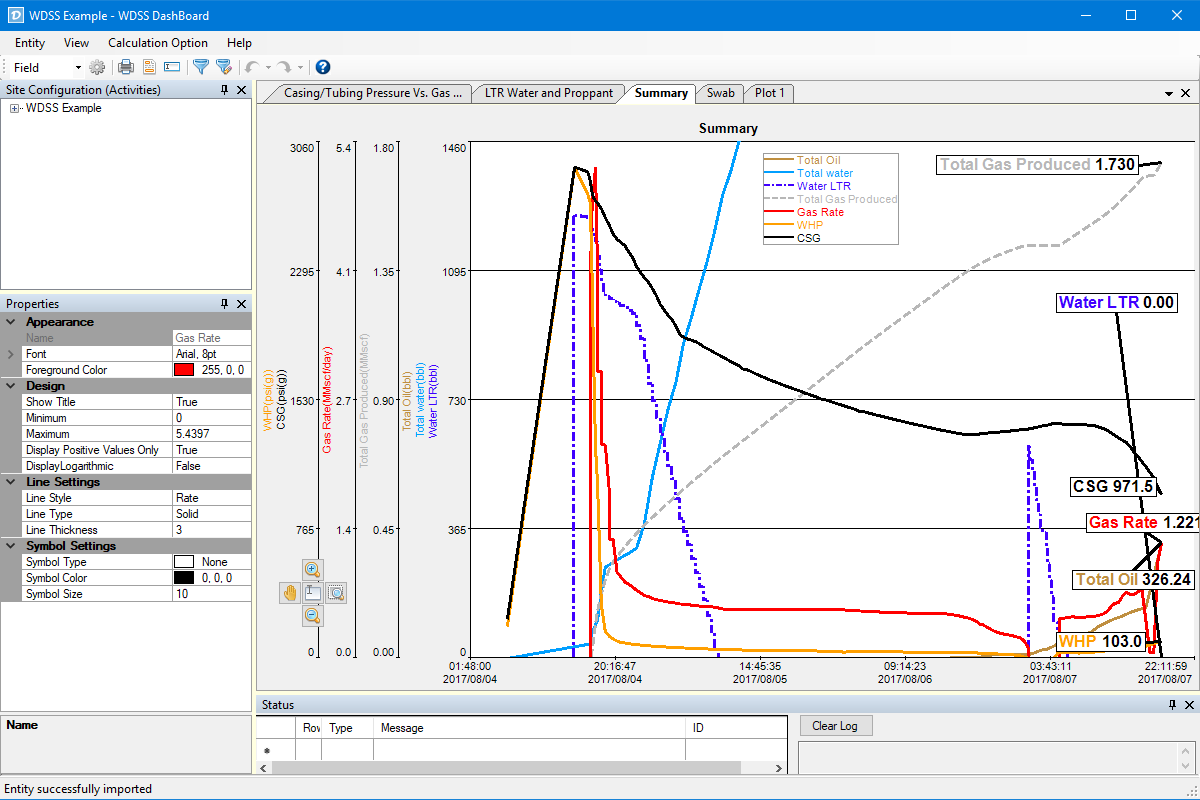Click the red Foreground Color swatch
Image resolution: width=1200 pixels, height=800 pixels.
tap(184, 370)
